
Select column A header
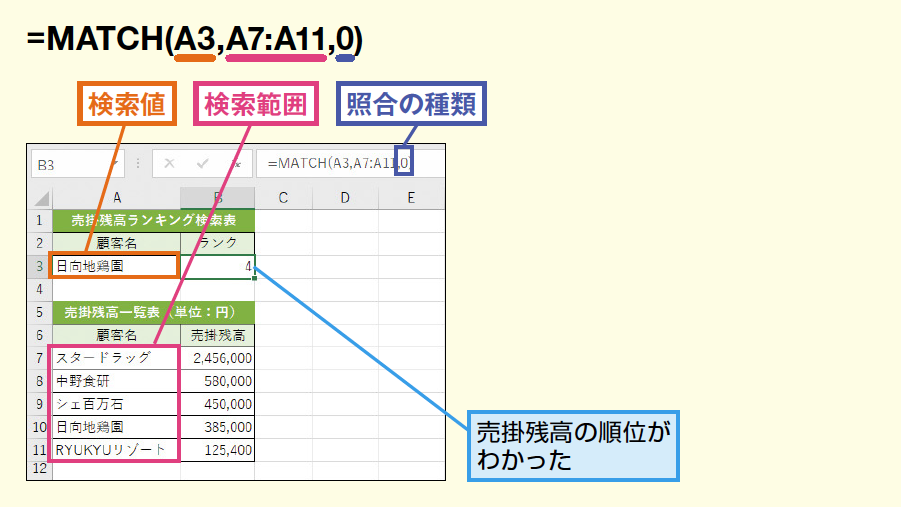[x=117, y=198]
